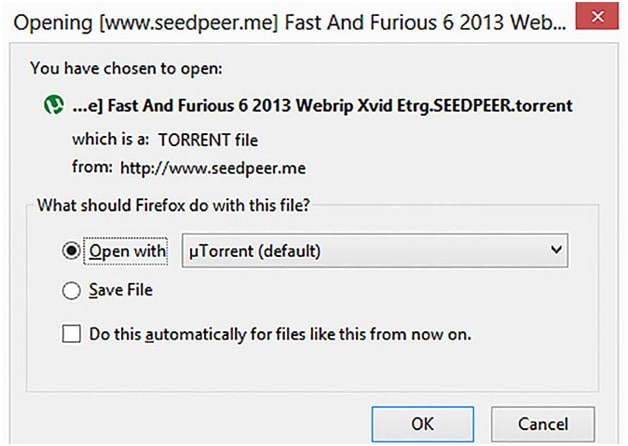This screenshot has height=446, width=628.
Task: Click the What should Firefox do heading
Action: click(x=173, y=205)
